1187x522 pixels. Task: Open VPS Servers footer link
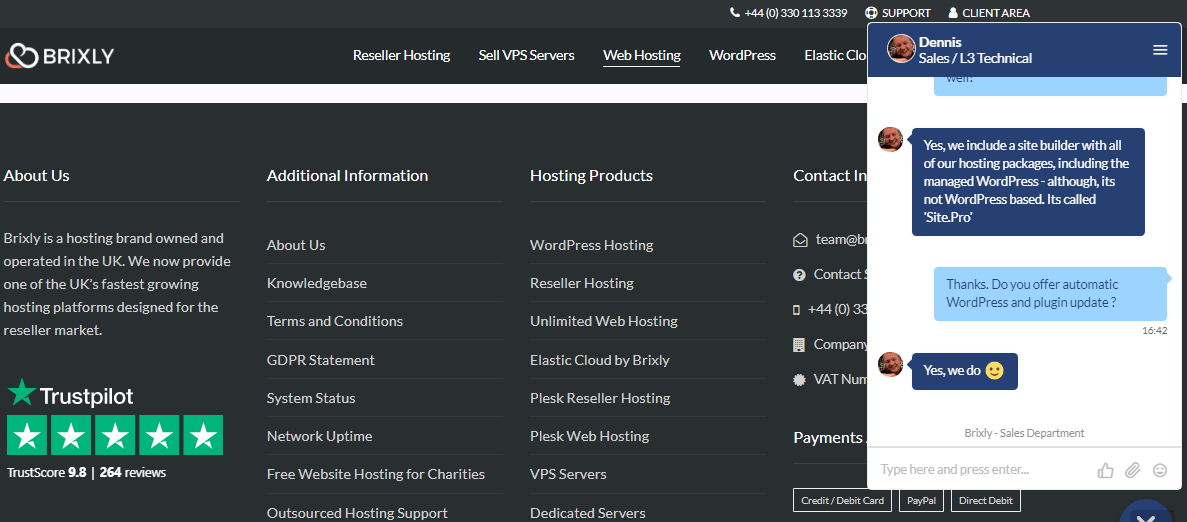click(568, 474)
